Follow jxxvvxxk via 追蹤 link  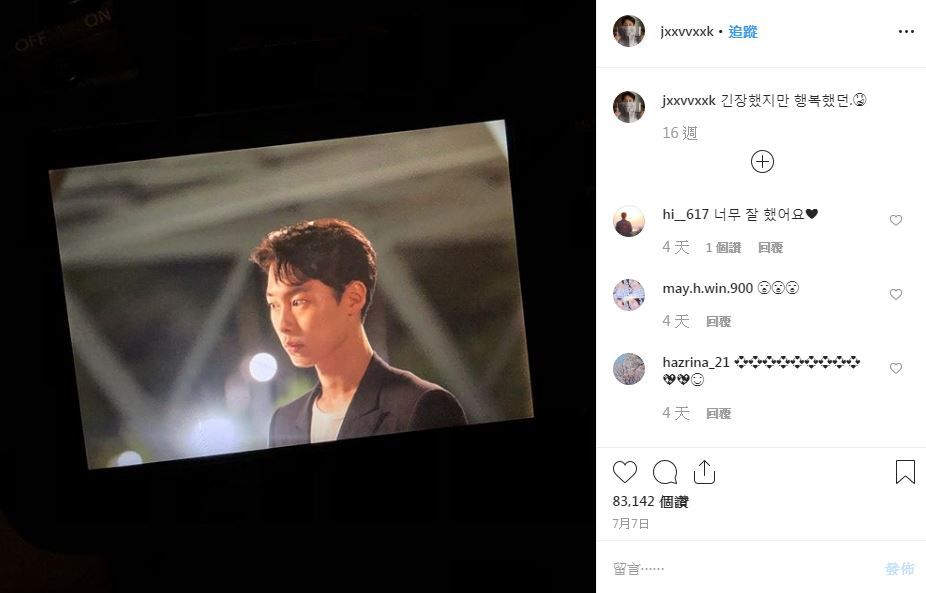(742, 31)
